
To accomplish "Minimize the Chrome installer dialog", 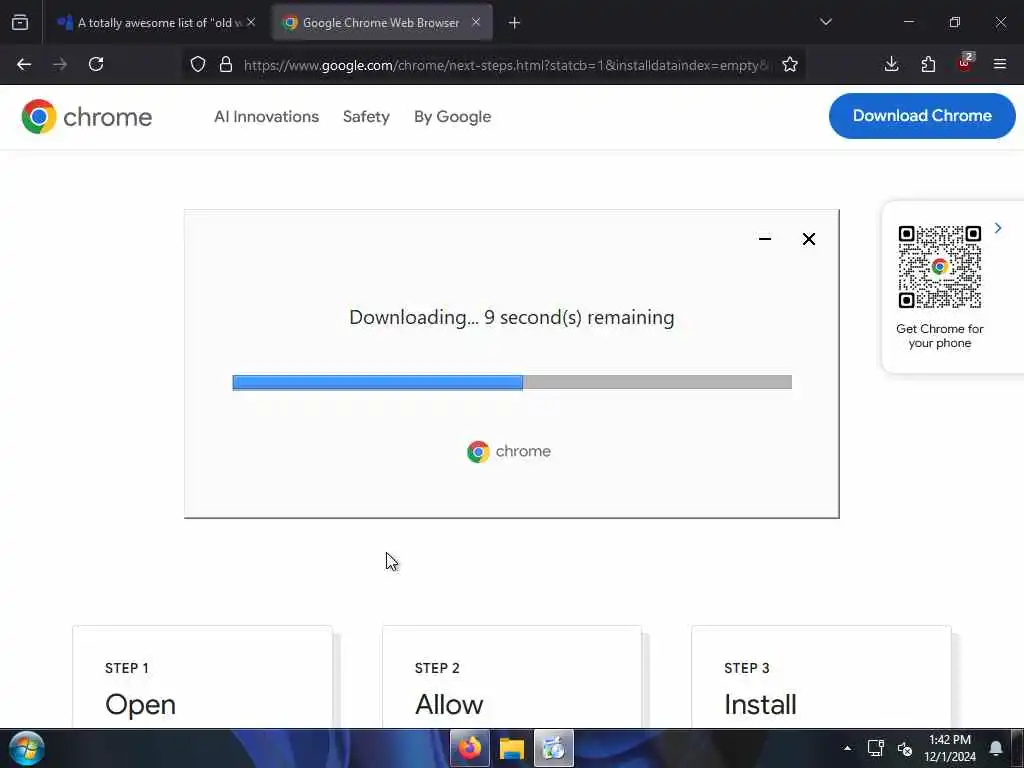I will pyautogui.click(x=765, y=239).
